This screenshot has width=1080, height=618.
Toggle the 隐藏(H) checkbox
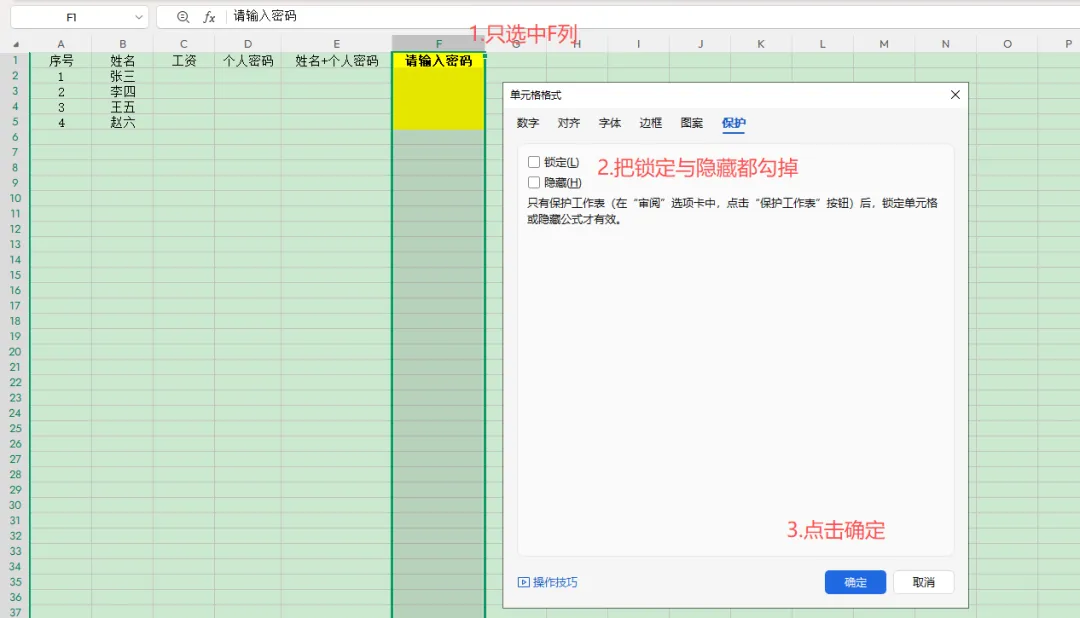(x=534, y=183)
